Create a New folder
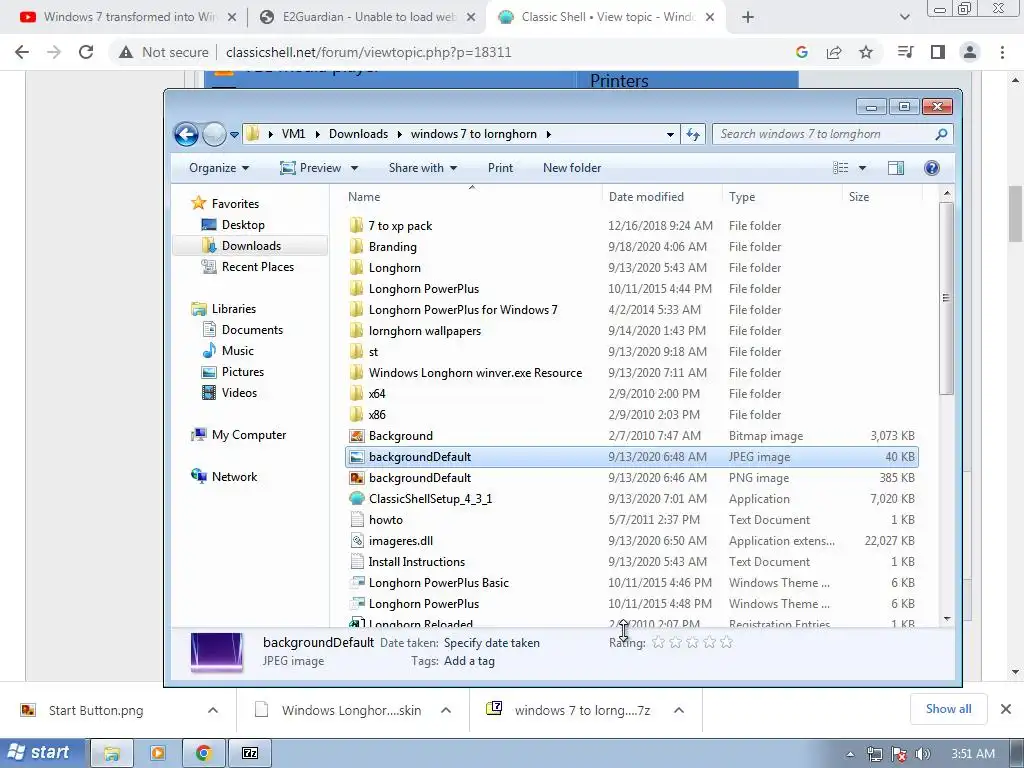Screen dimensions: 1024x768 pyautogui.click(x=572, y=168)
